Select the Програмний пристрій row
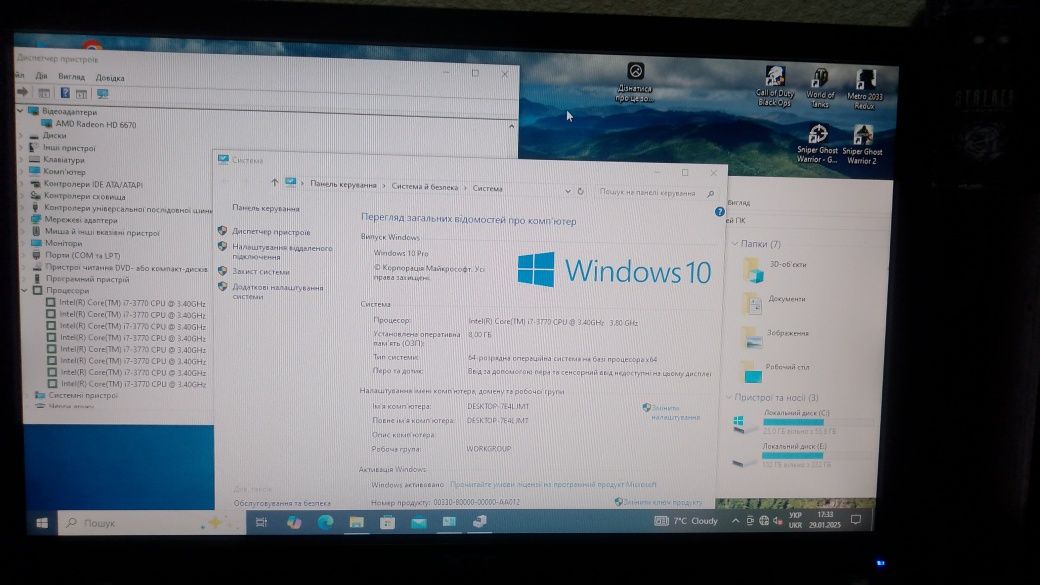The image size is (1040, 585). click(88, 279)
